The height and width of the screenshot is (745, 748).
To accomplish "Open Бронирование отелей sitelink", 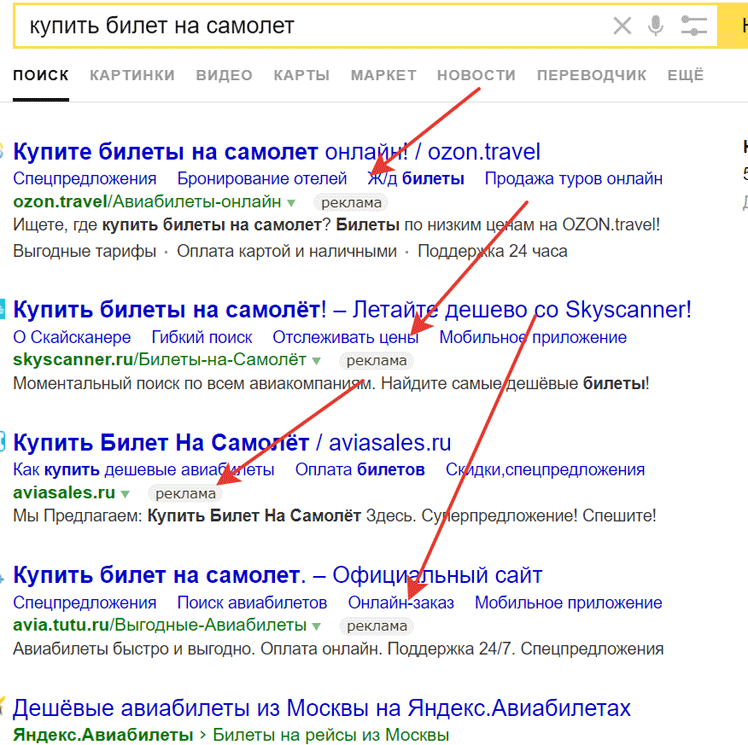I will (x=262, y=178).
